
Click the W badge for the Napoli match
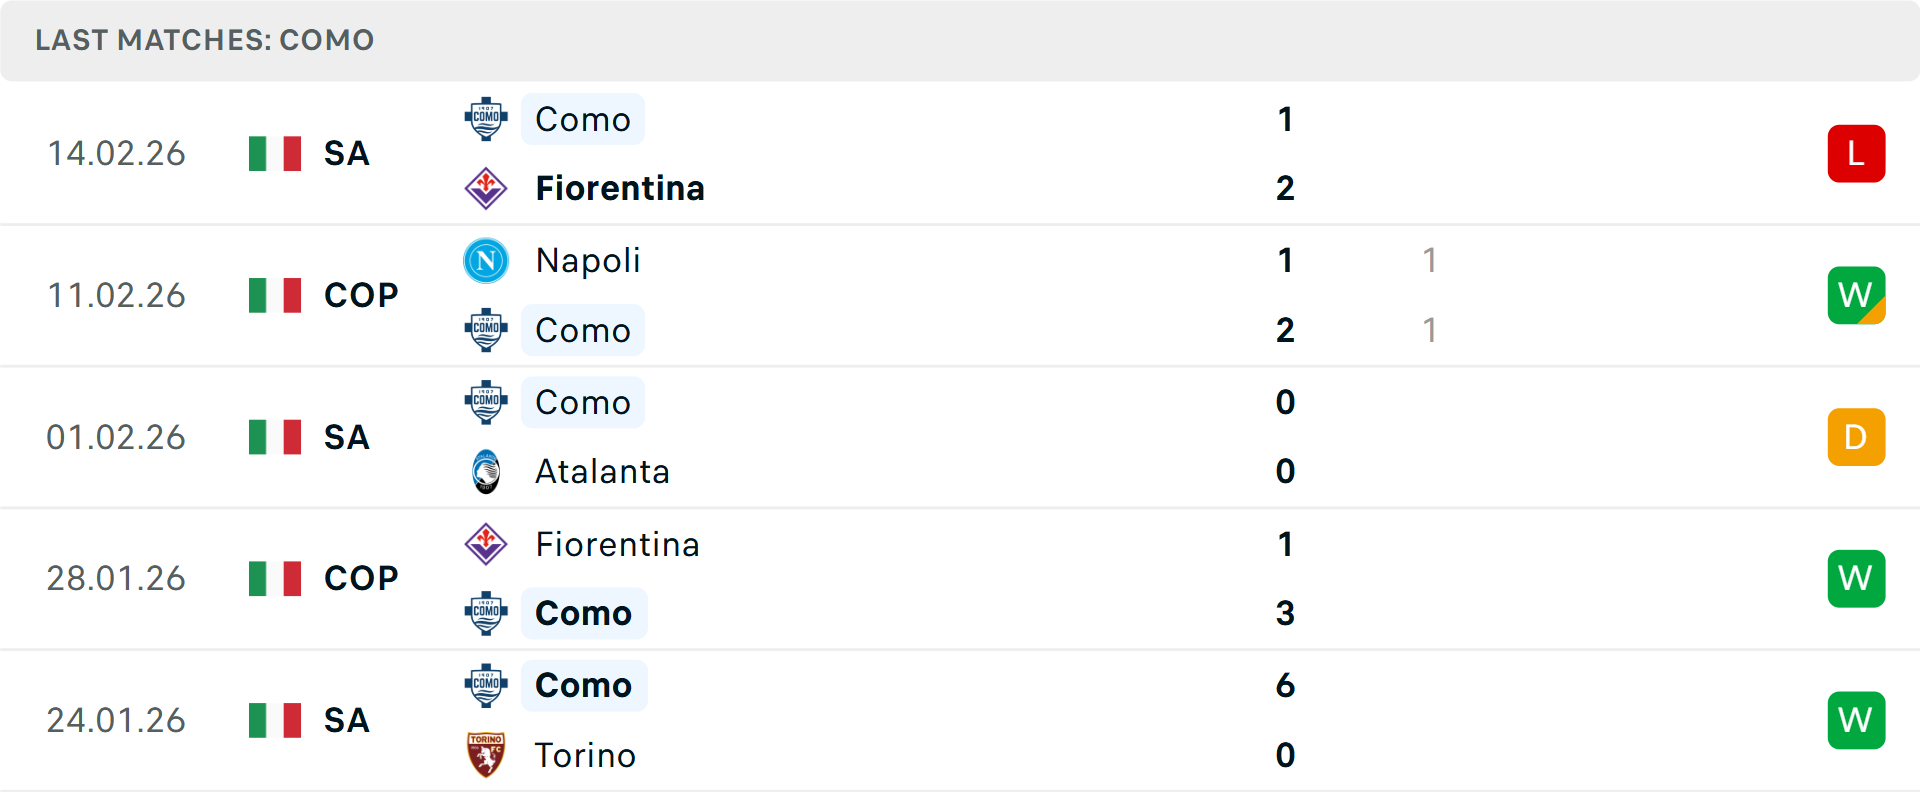click(1856, 295)
